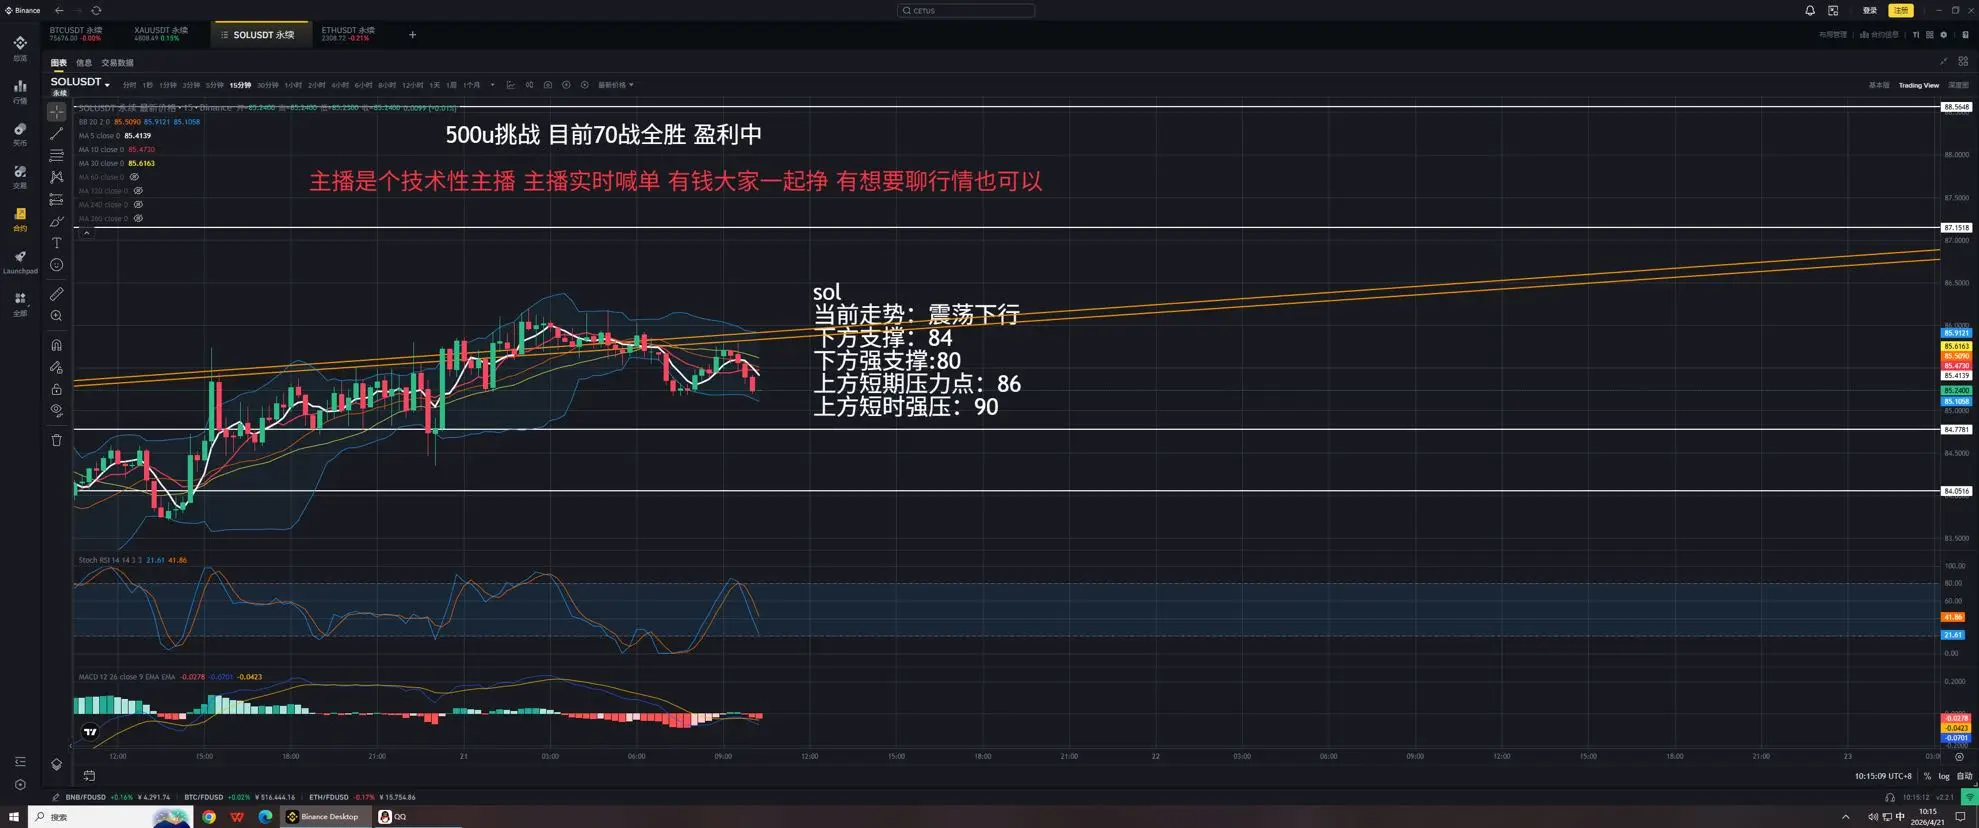
Task: Select the SOLUSDT perpetual tab
Action: pos(262,35)
